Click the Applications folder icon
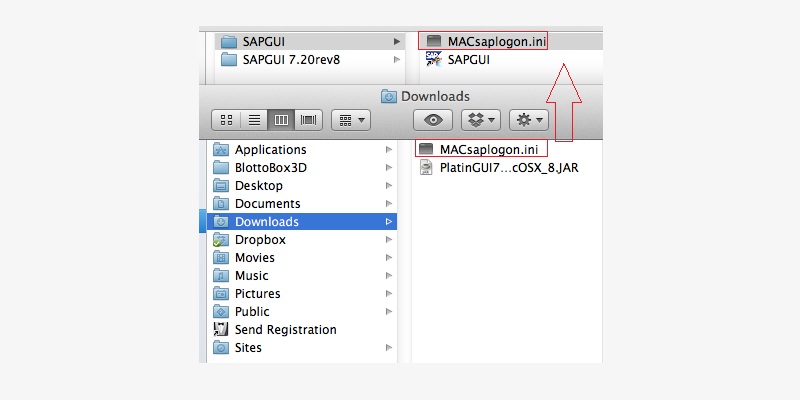The image size is (800, 400). tap(221, 149)
